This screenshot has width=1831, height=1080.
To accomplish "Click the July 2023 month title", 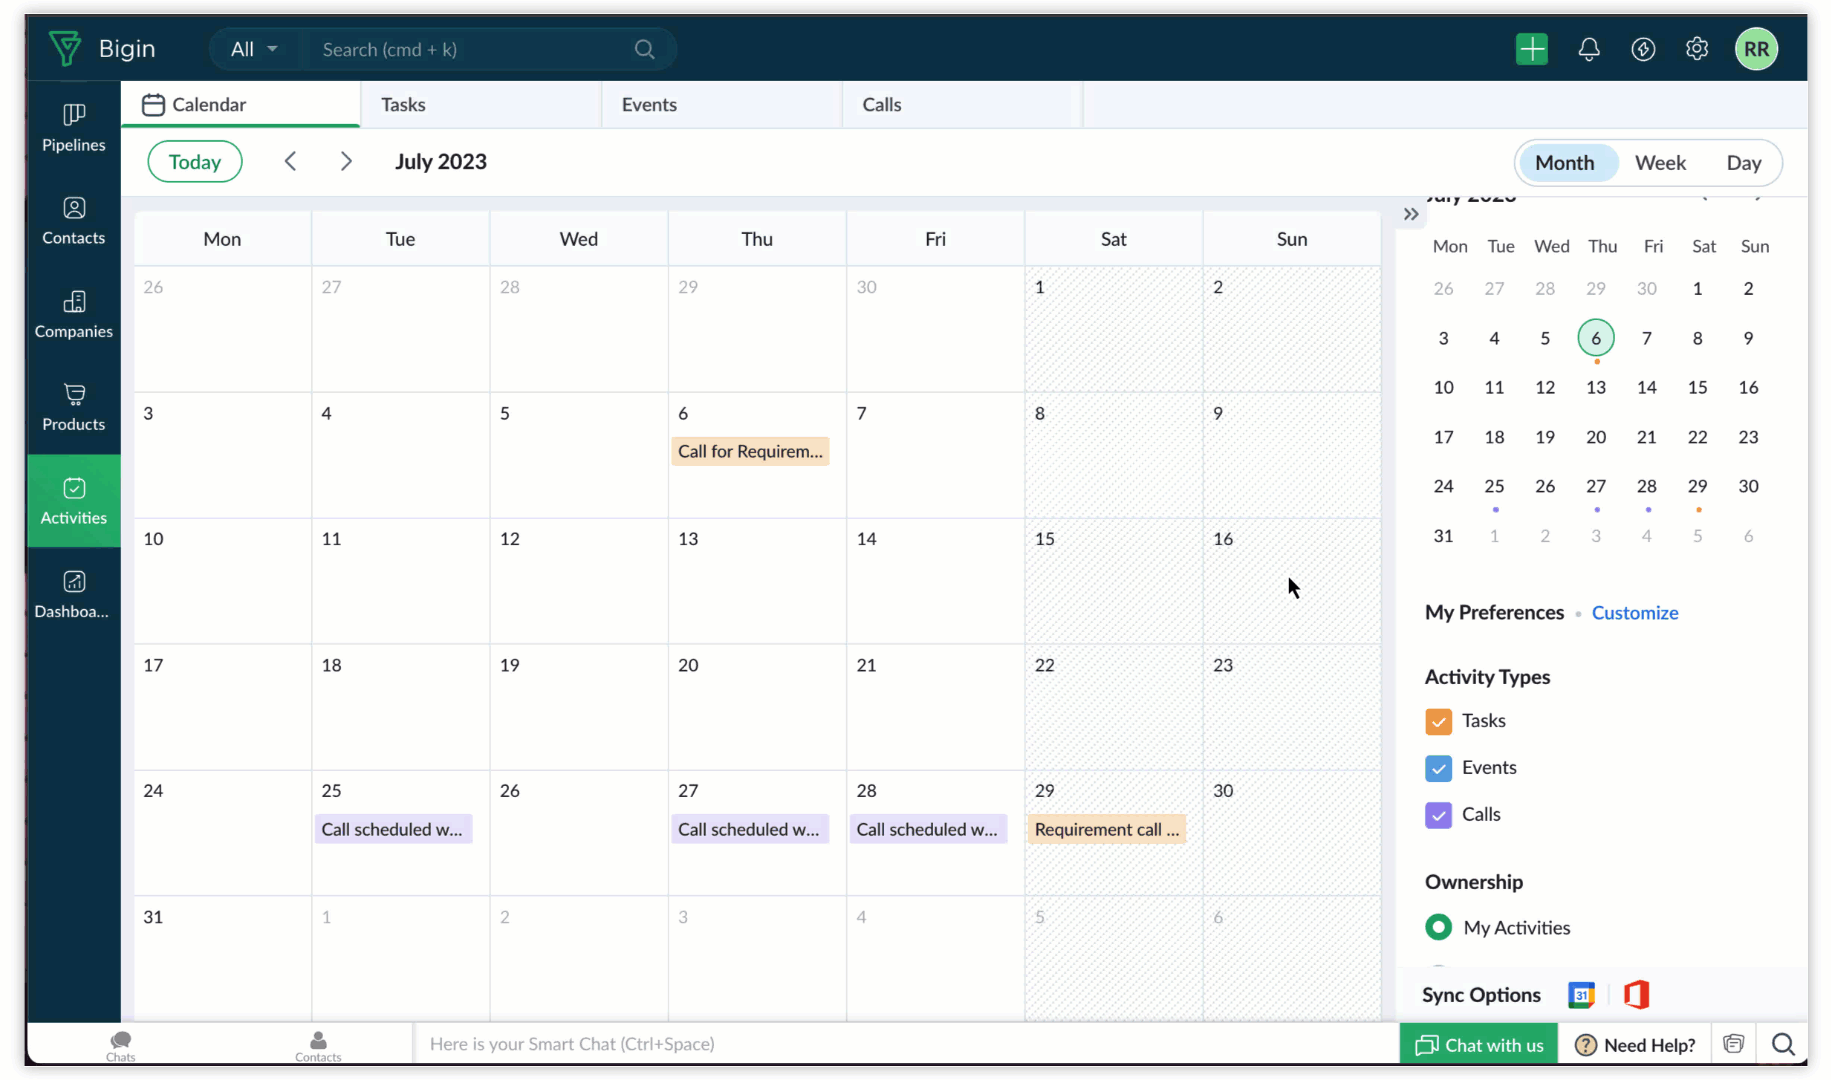I will coord(440,162).
